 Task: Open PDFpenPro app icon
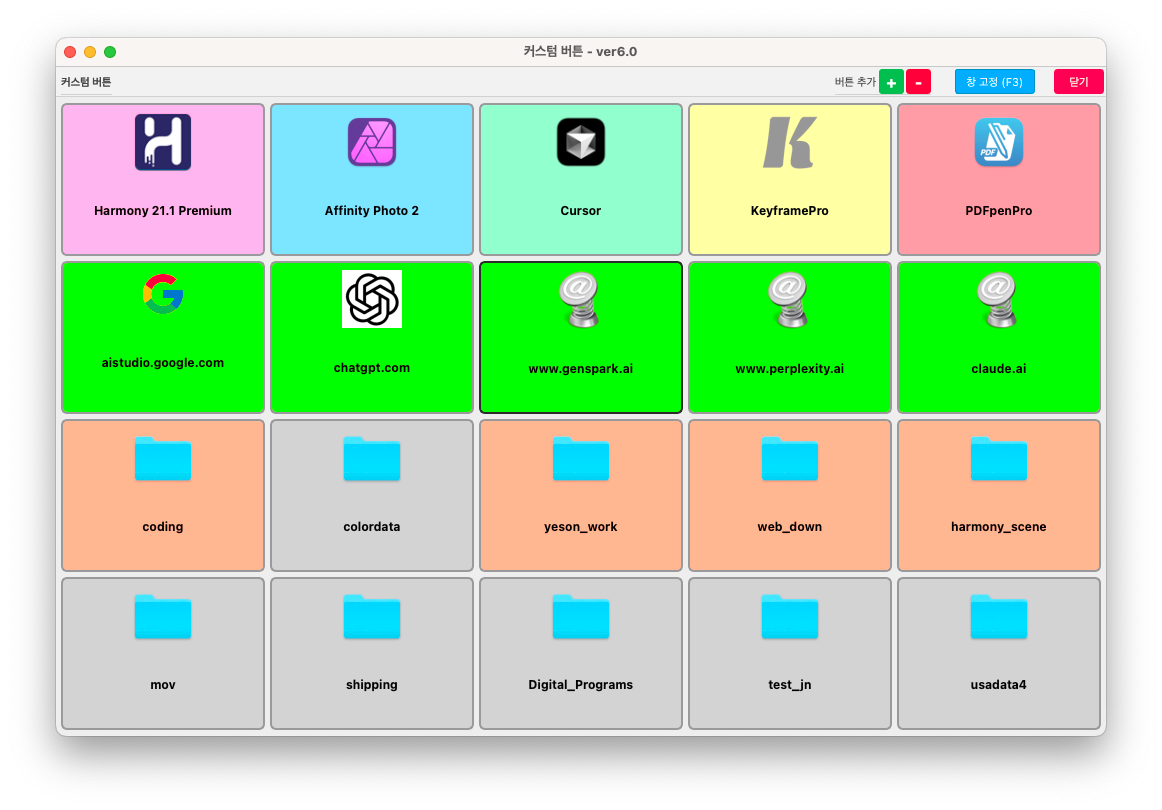[999, 142]
